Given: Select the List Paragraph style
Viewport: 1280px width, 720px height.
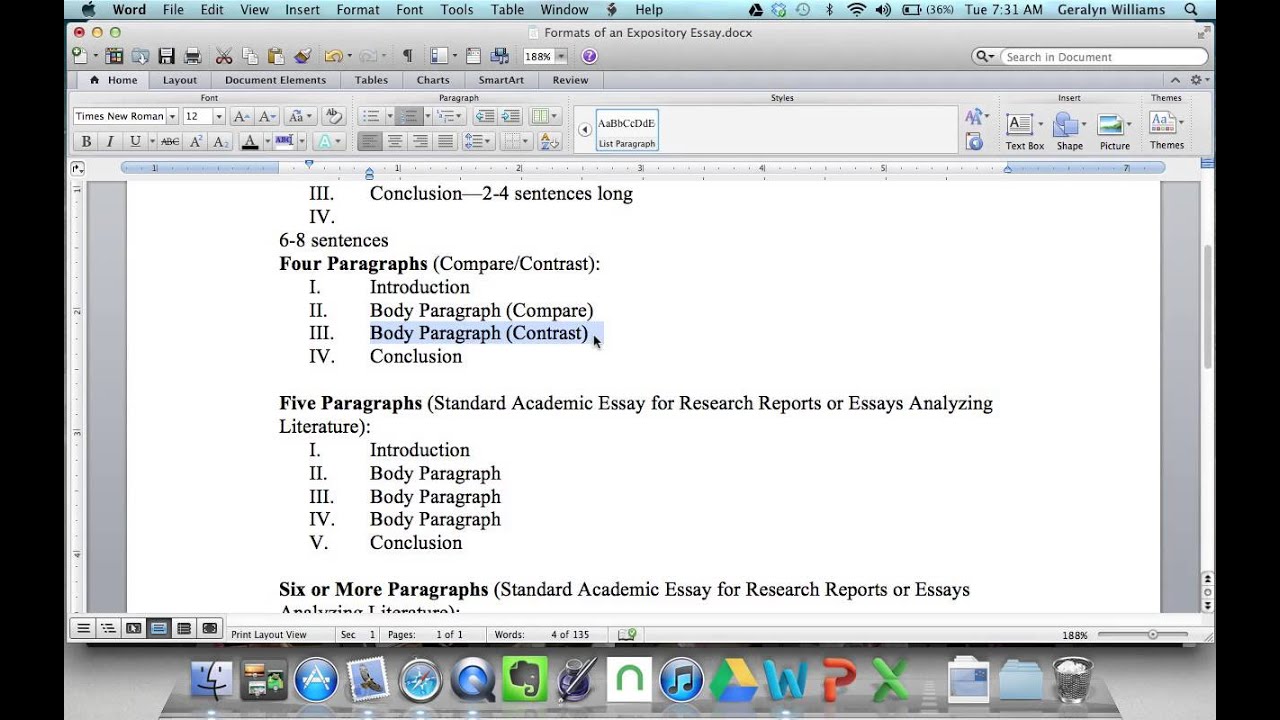Looking at the screenshot, I should pos(627,130).
